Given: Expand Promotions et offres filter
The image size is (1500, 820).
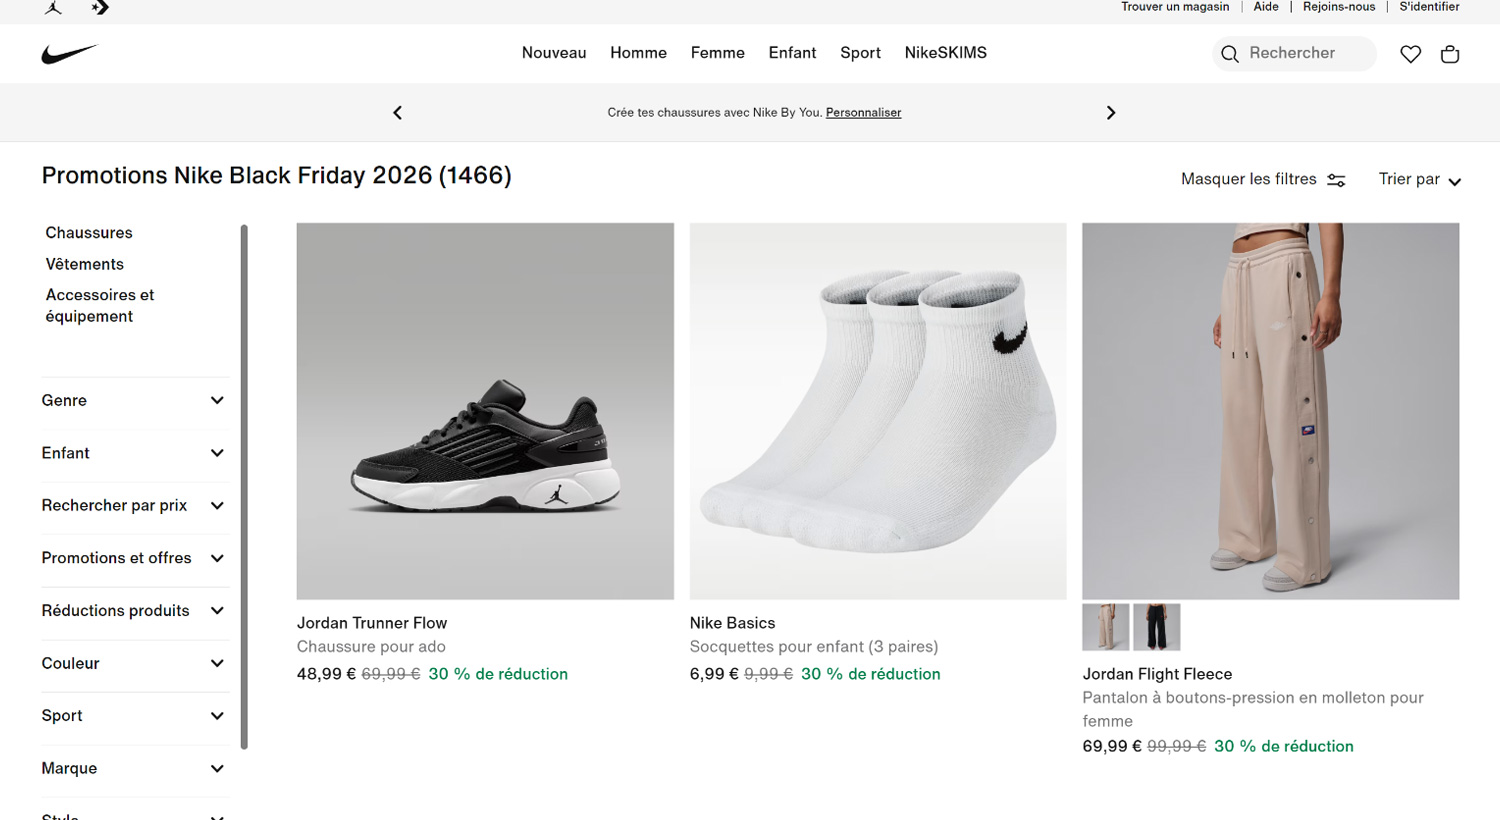Looking at the screenshot, I should point(133,558).
